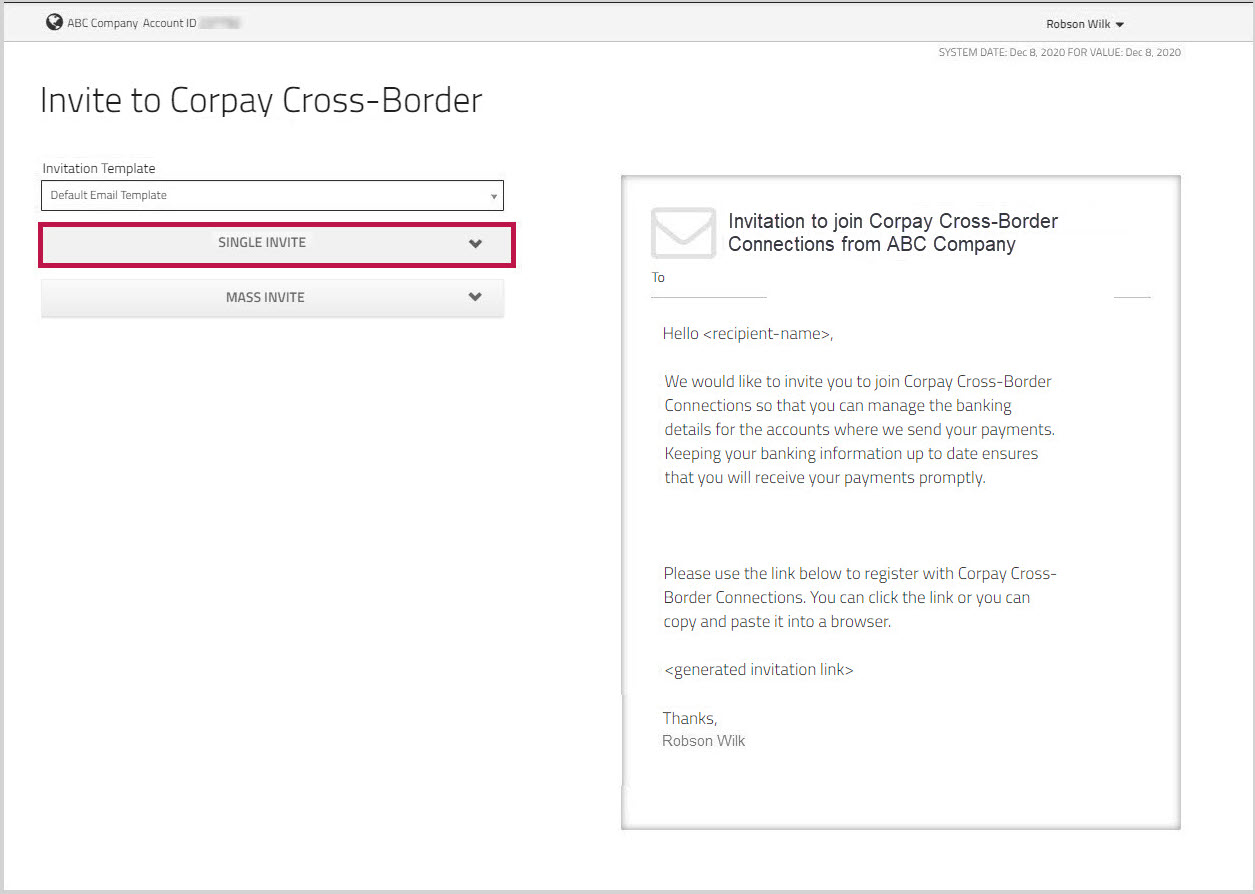1255x894 pixels.
Task: Click the 'We would like to invite you' paragraph
Action: 860,429
